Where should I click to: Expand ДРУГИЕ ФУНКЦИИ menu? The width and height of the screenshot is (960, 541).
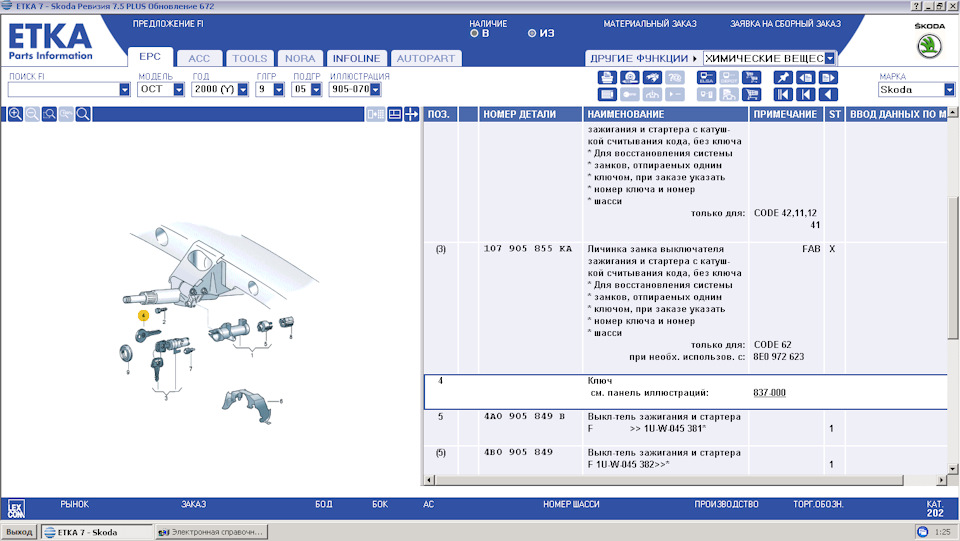coord(643,58)
